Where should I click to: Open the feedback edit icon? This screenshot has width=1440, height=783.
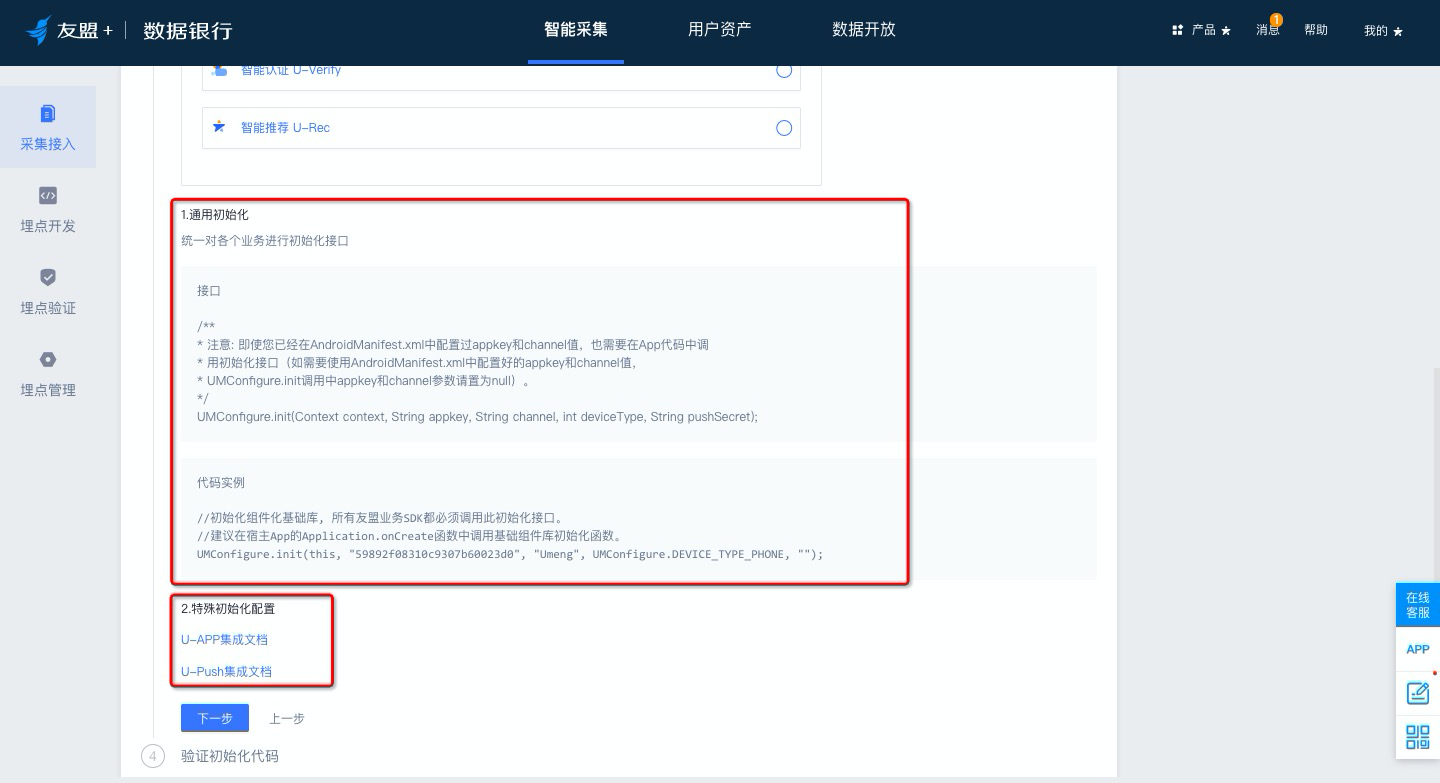click(1418, 693)
